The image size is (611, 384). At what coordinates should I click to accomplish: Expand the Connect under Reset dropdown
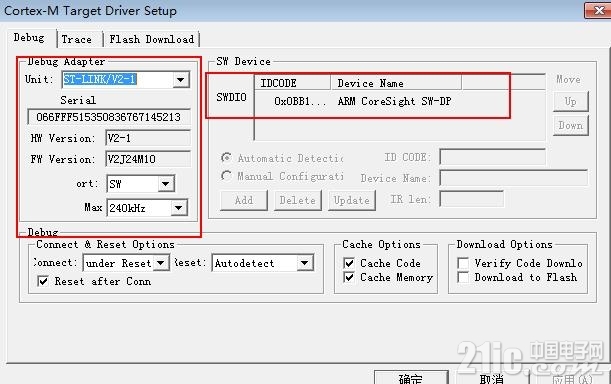pos(161,263)
